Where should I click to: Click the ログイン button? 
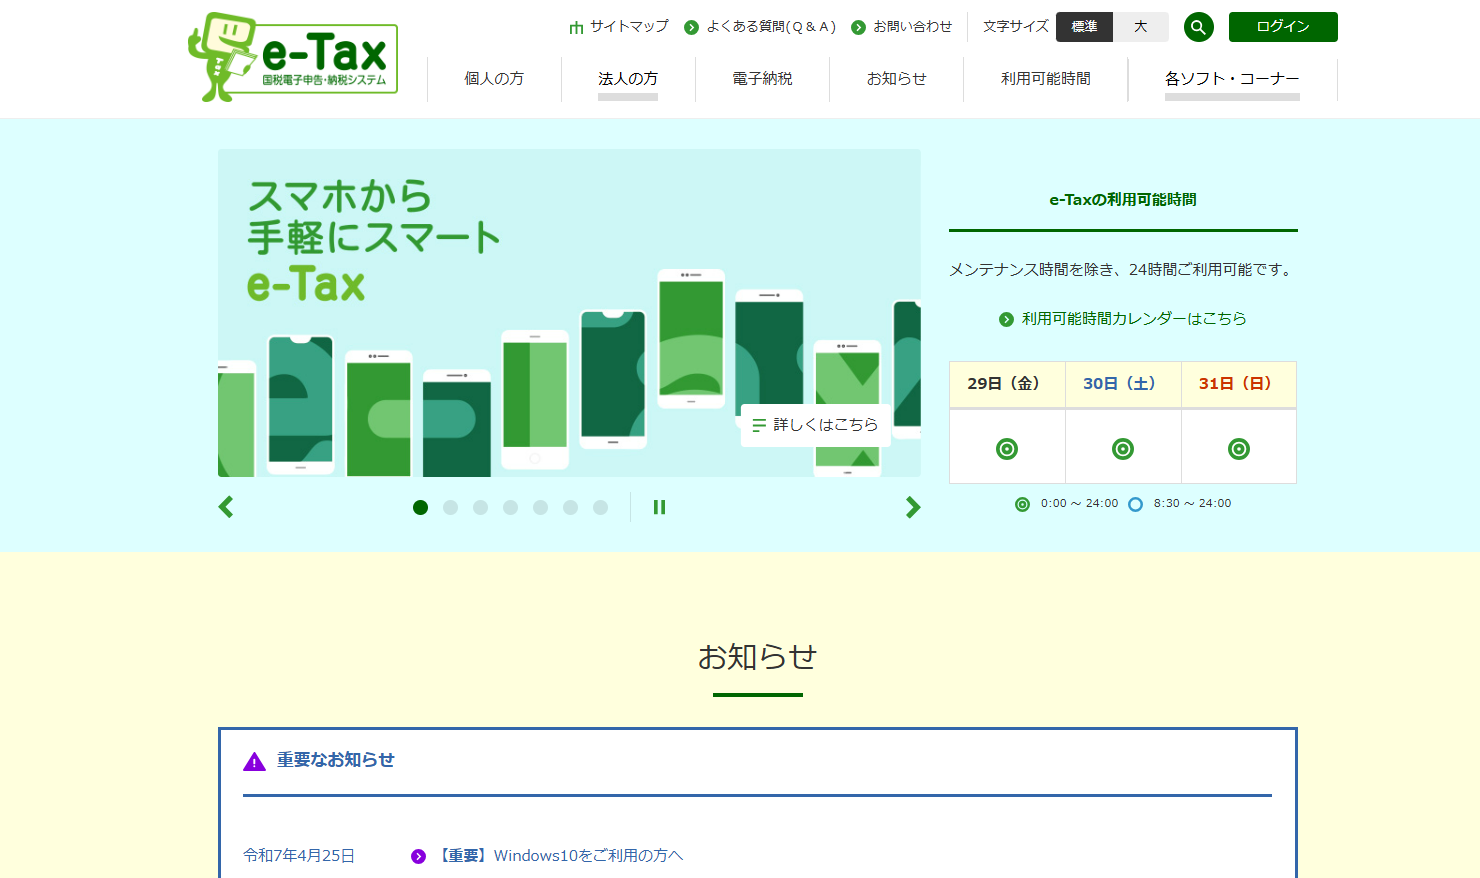click(1283, 27)
